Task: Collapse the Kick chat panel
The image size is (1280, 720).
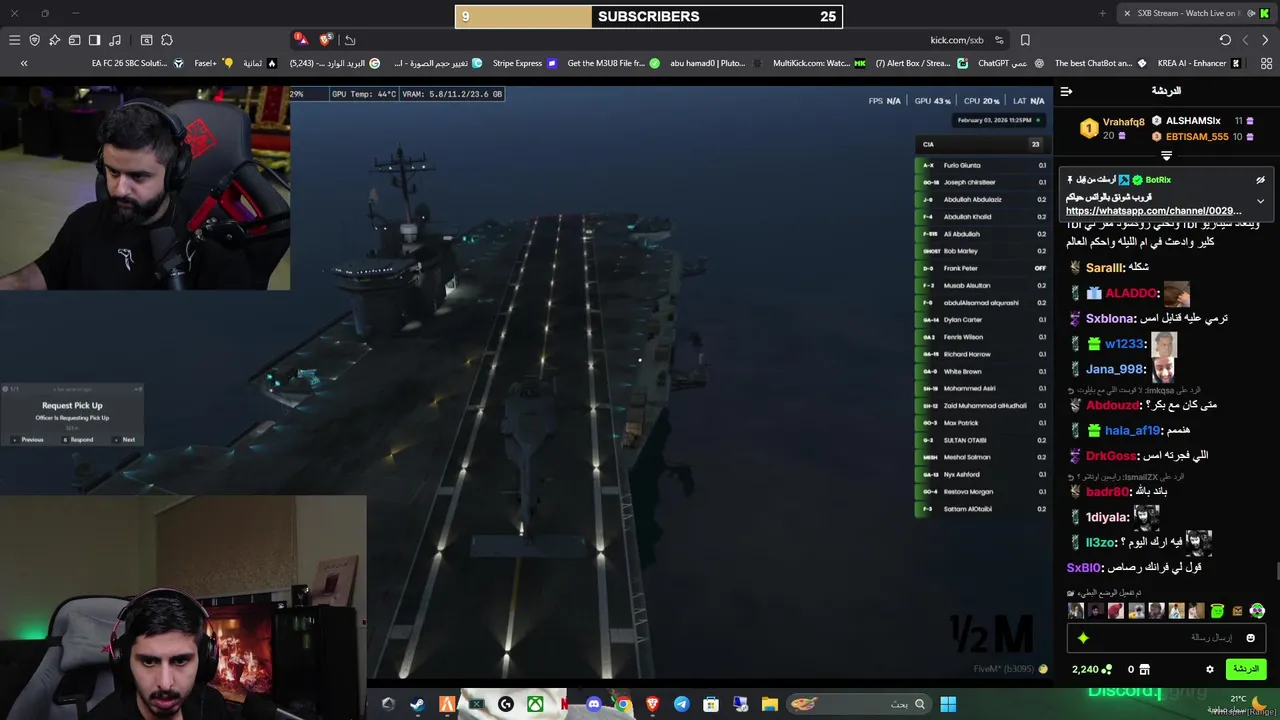Action: click(x=1066, y=91)
